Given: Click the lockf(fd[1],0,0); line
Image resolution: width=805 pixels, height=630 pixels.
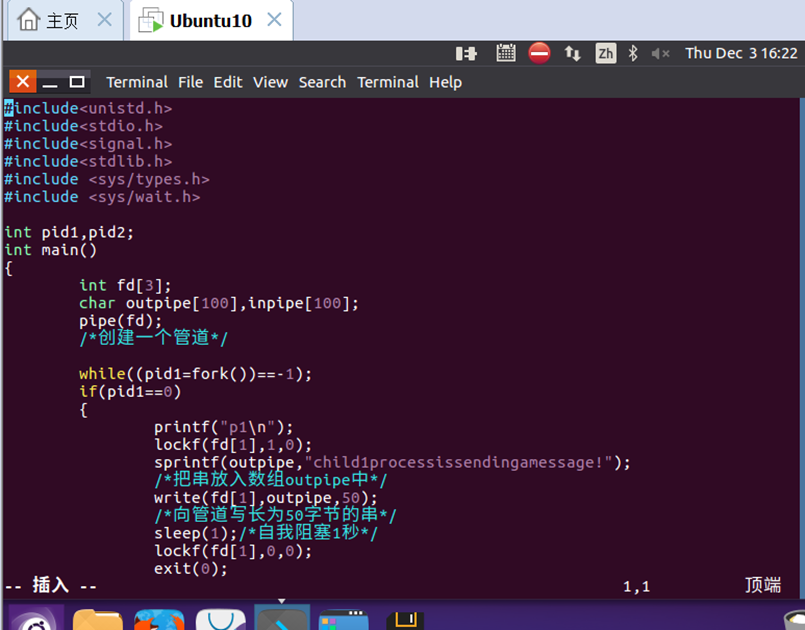Looking at the screenshot, I should (233, 551).
